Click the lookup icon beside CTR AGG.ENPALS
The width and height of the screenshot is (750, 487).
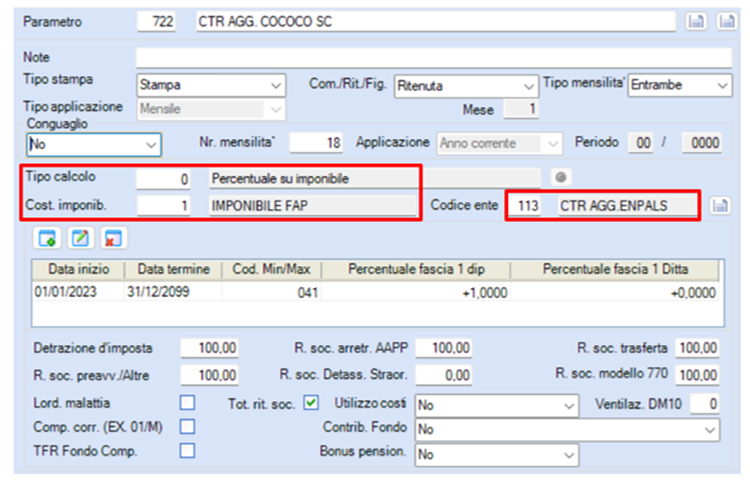point(720,206)
